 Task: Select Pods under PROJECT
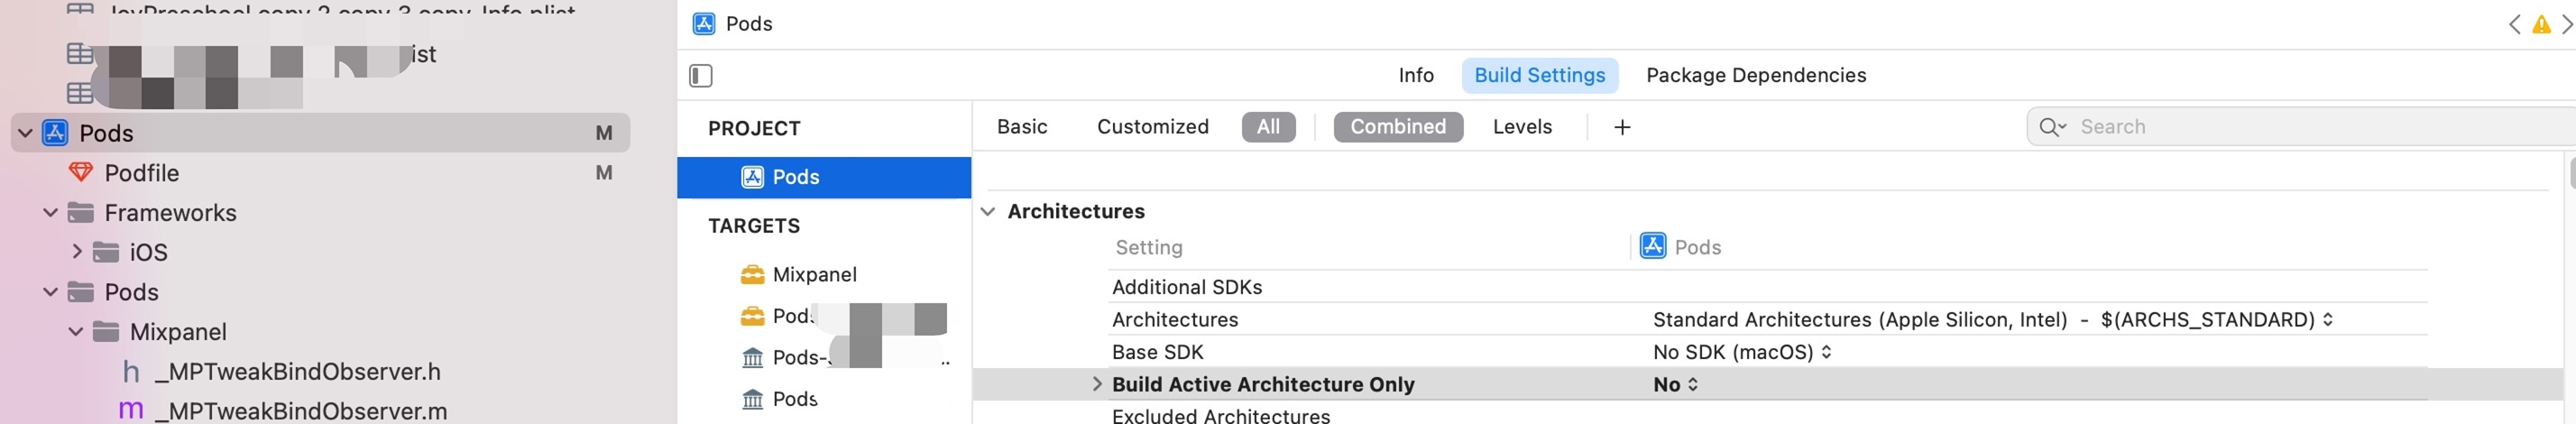(796, 177)
